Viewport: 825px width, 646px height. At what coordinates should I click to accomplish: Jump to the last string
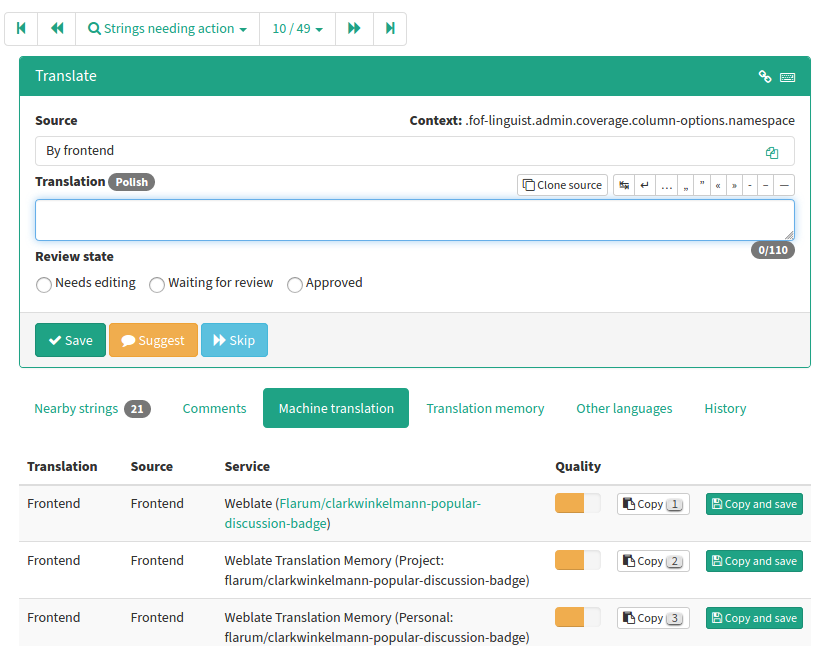point(390,28)
